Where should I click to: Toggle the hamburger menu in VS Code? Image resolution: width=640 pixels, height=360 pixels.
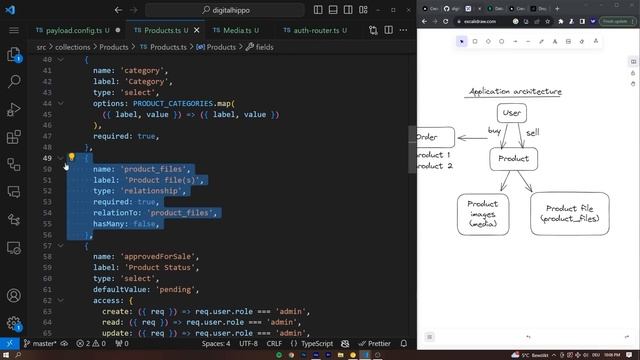tap(14, 31)
